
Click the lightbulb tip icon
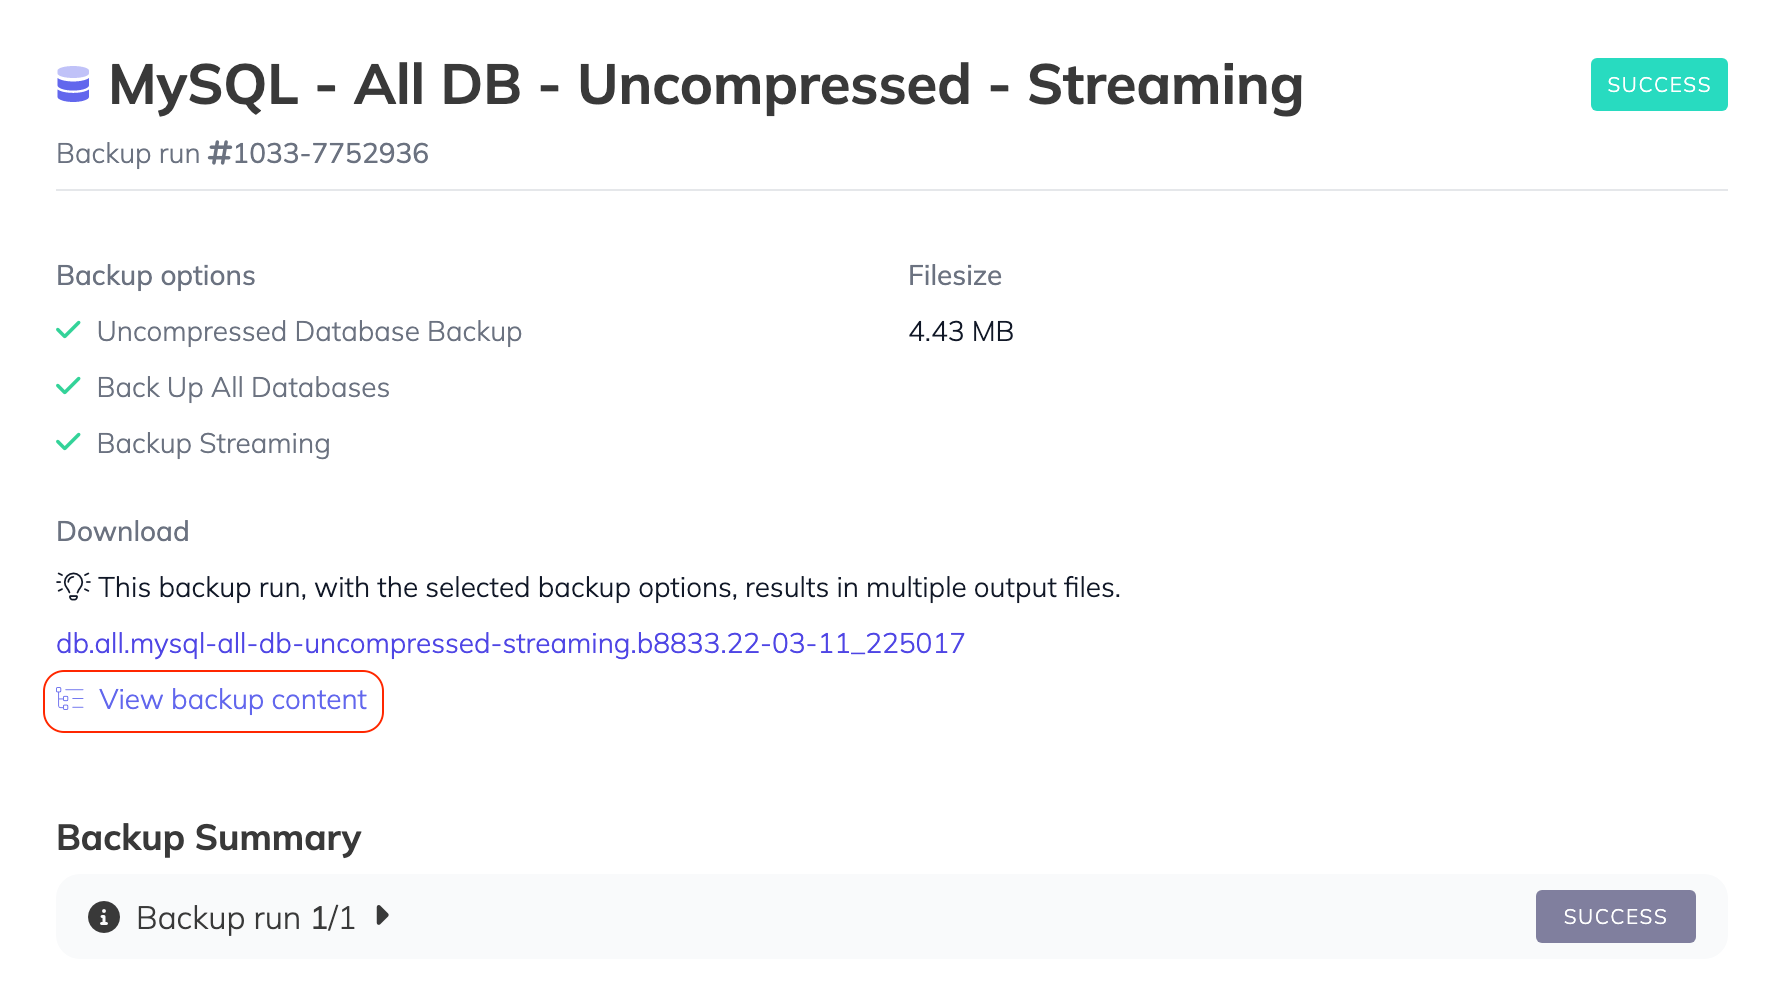[x=72, y=586]
